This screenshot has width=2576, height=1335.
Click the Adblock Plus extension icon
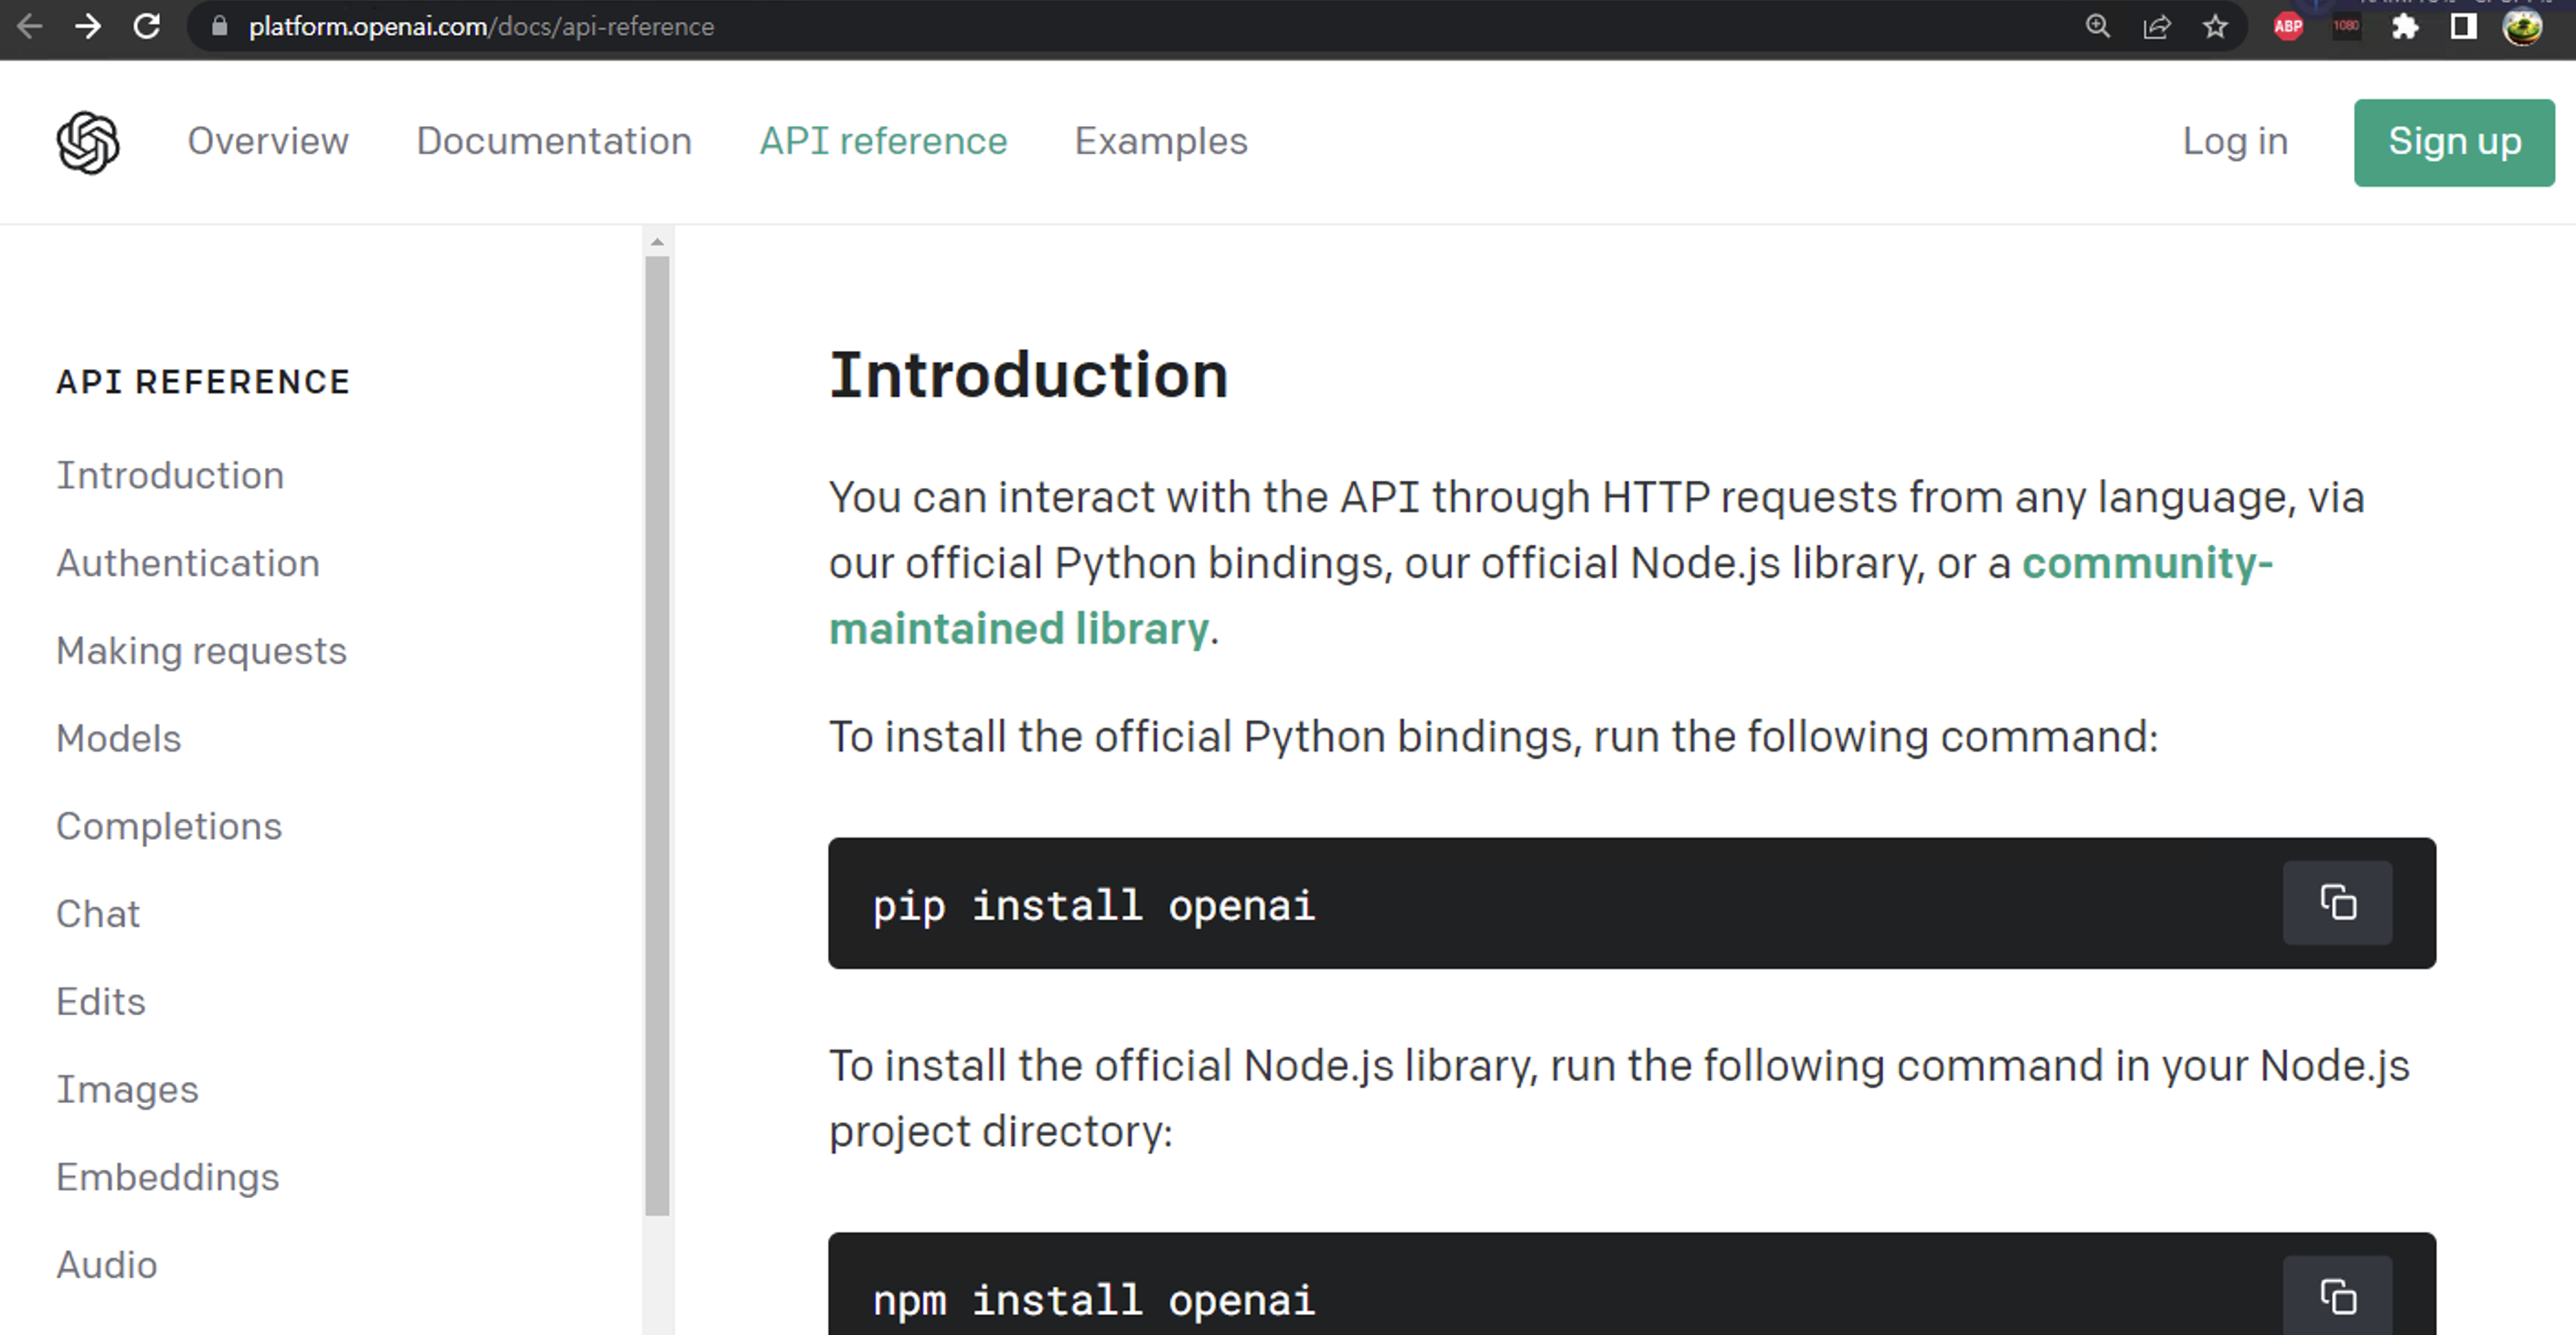click(2288, 27)
